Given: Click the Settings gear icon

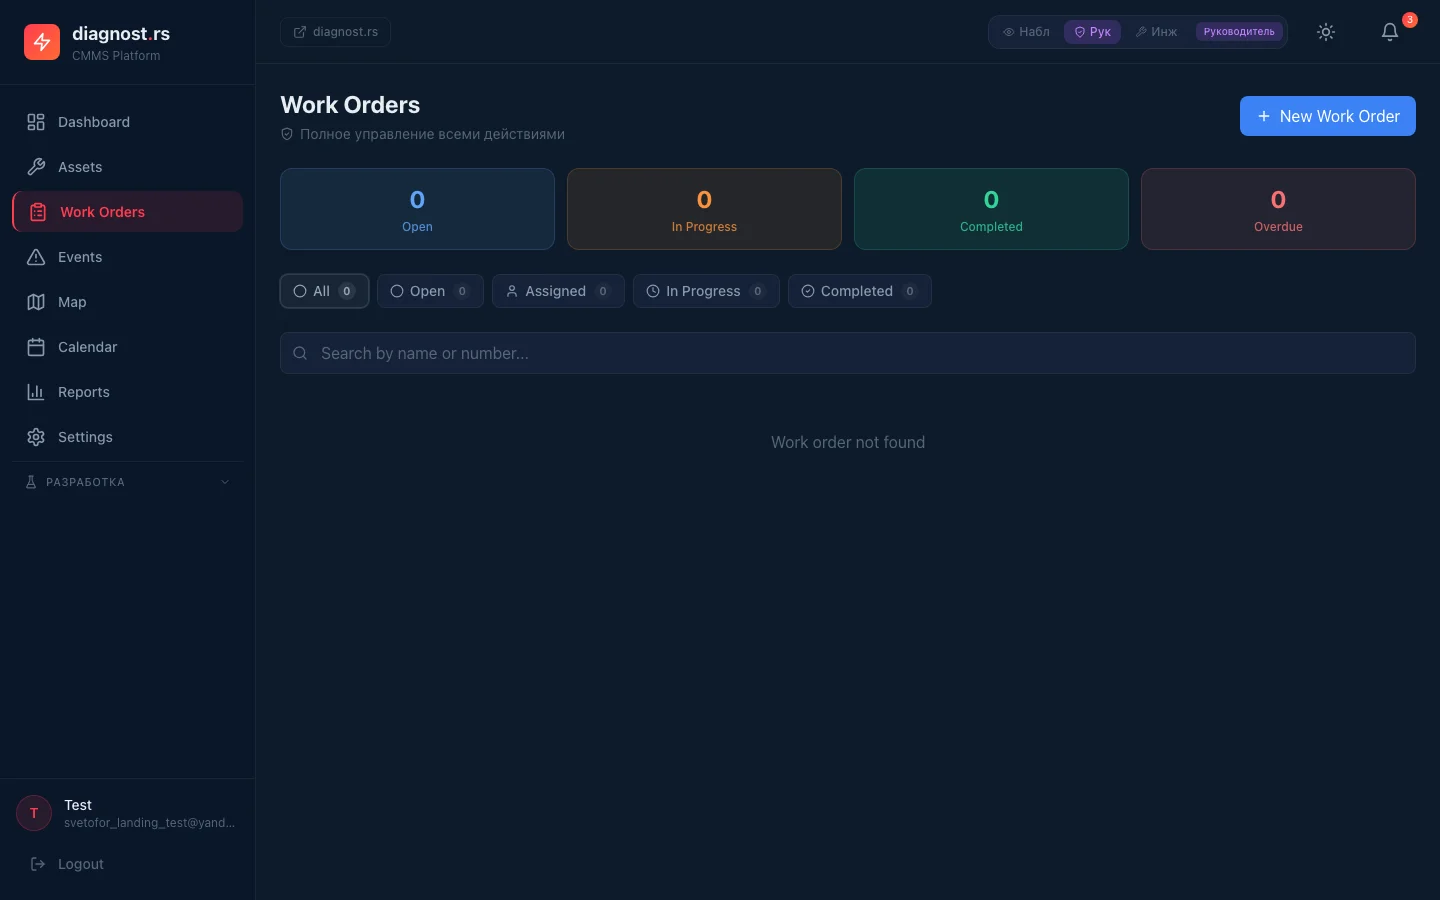Looking at the screenshot, I should (x=36, y=437).
